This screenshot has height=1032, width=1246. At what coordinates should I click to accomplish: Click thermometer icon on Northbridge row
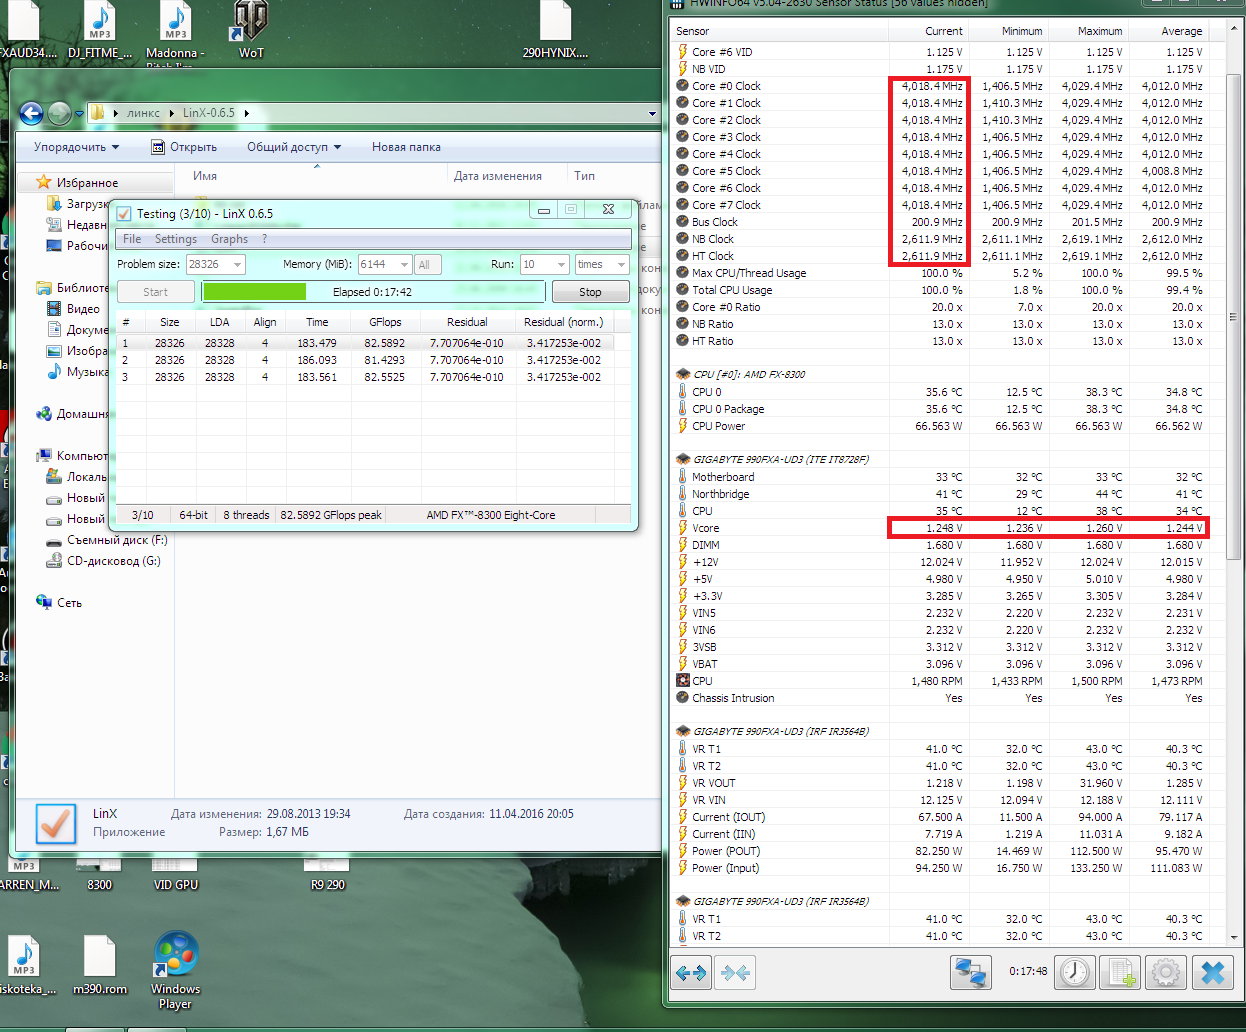pyautogui.click(x=683, y=494)
